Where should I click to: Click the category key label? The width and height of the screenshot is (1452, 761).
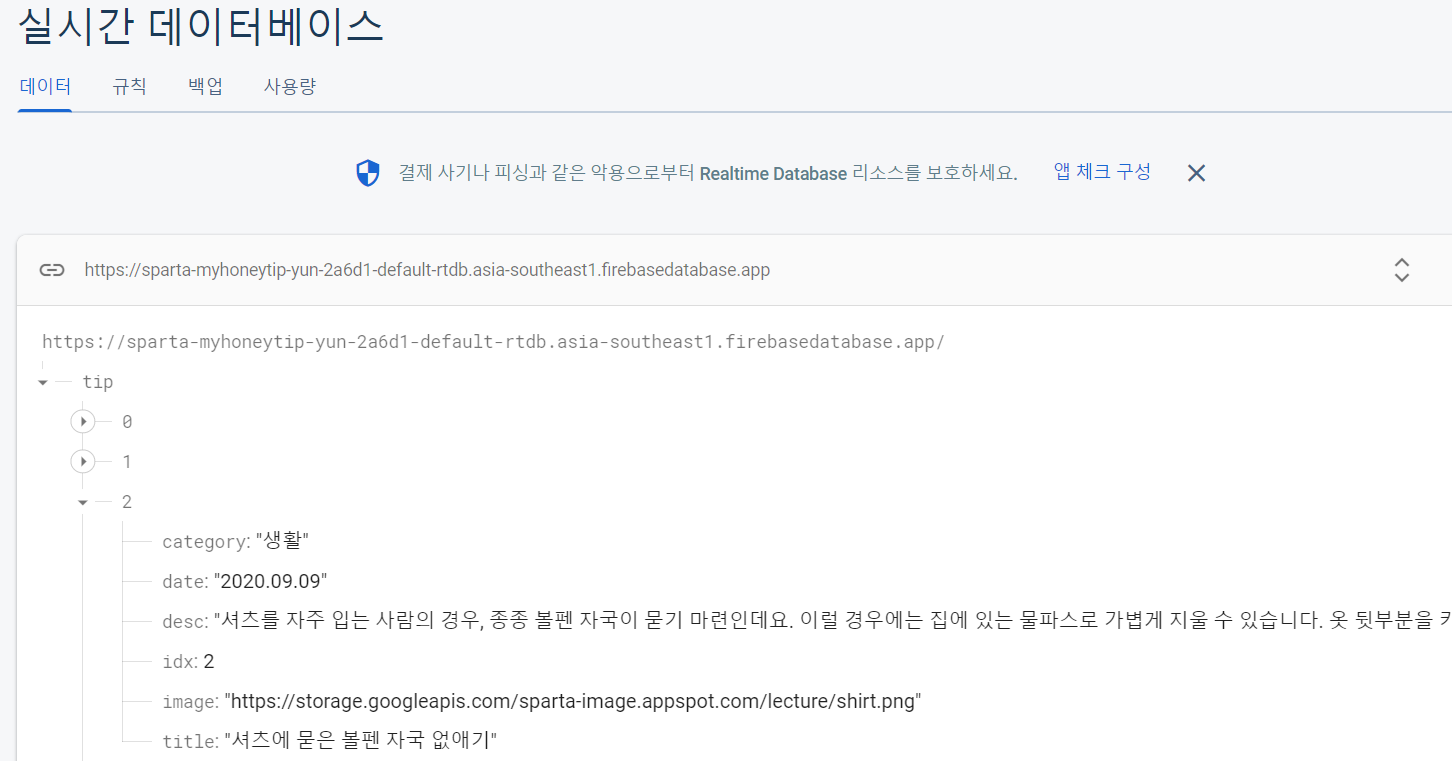pyautogui.click(x=204, y=542)
